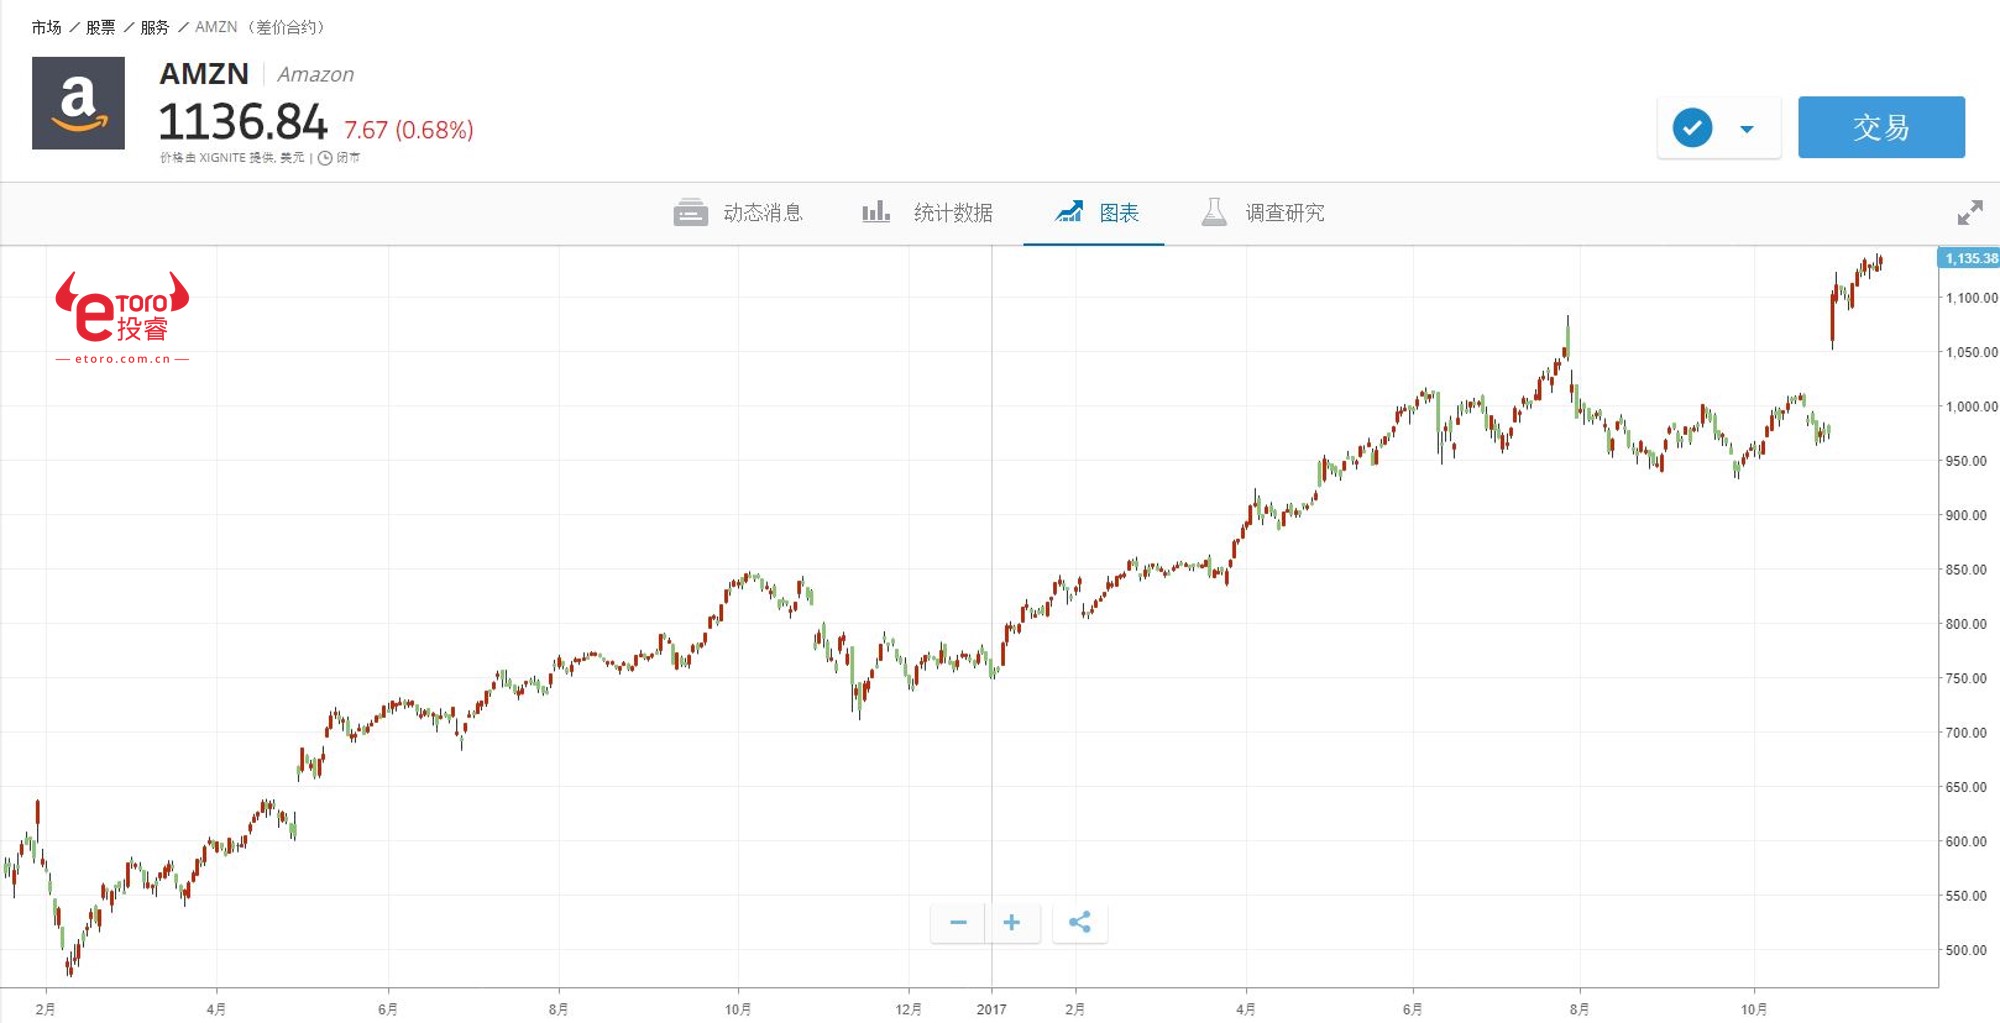
Task: Zoom in chart with plus button
Action: [x=1012, y=922]
